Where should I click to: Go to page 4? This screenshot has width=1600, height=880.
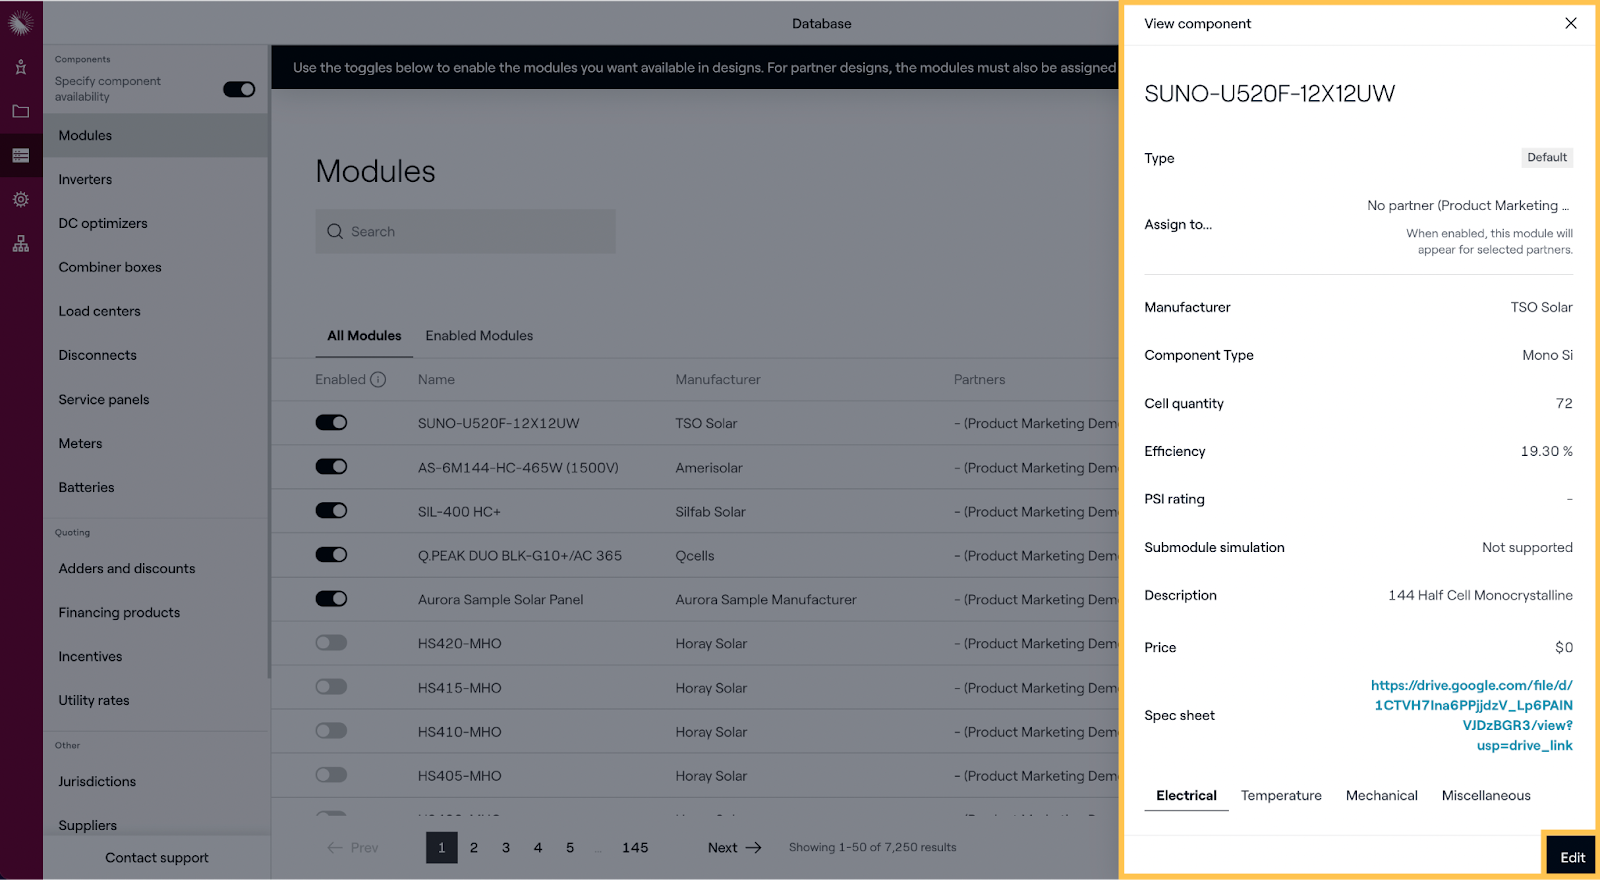click(x=538, y=847)
